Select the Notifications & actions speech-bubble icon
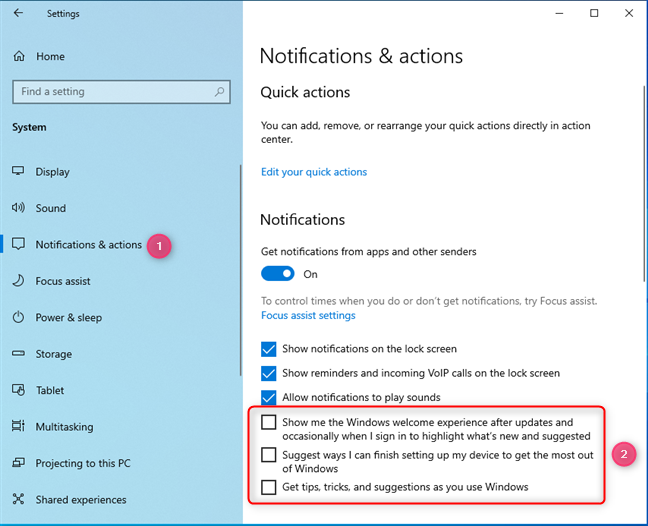The width and height of the screenshot is (648, 526). click(18, 244)
